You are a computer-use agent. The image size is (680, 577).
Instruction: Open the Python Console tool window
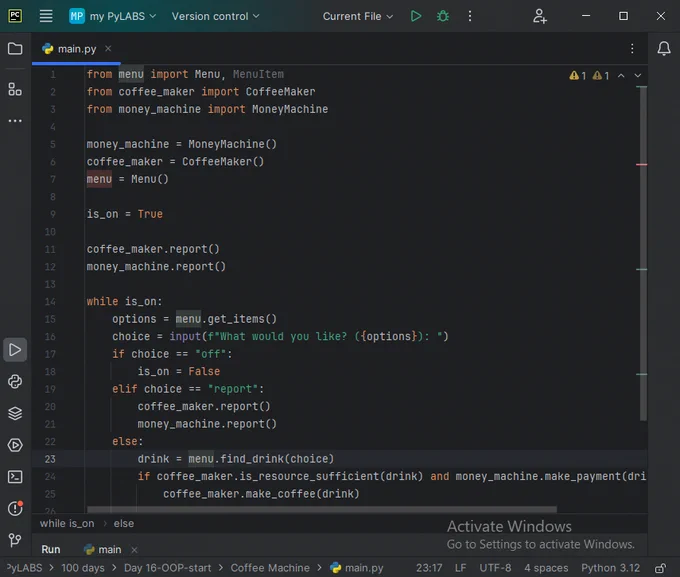pos(15,381)
